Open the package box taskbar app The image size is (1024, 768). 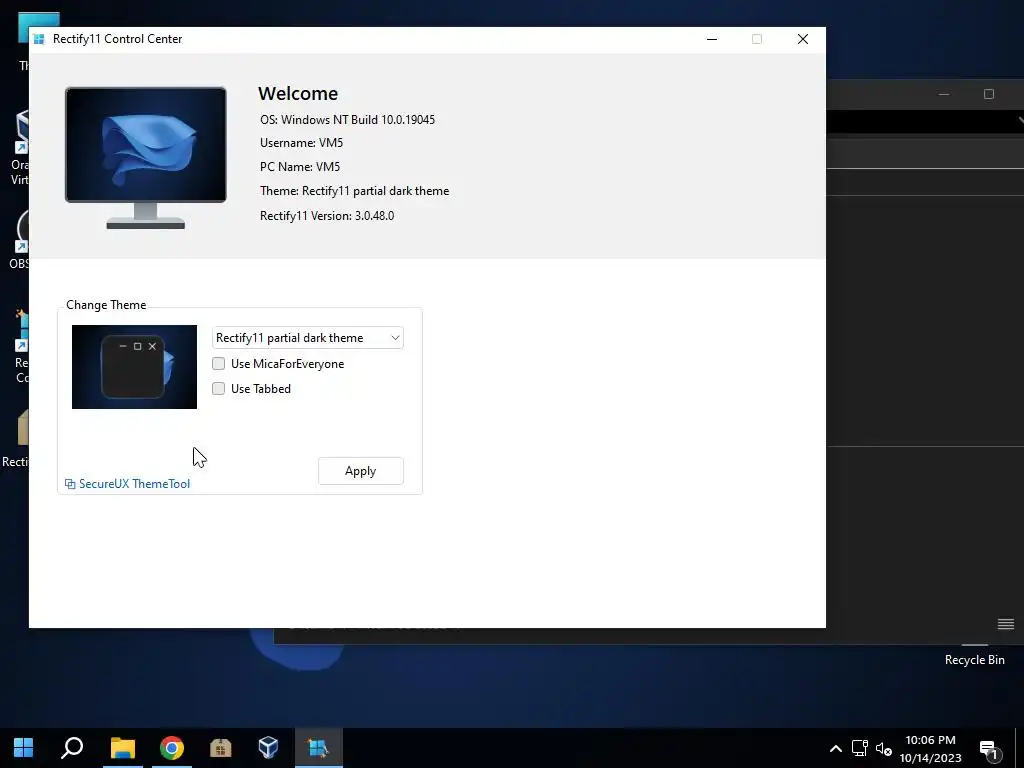coord(221,748)
